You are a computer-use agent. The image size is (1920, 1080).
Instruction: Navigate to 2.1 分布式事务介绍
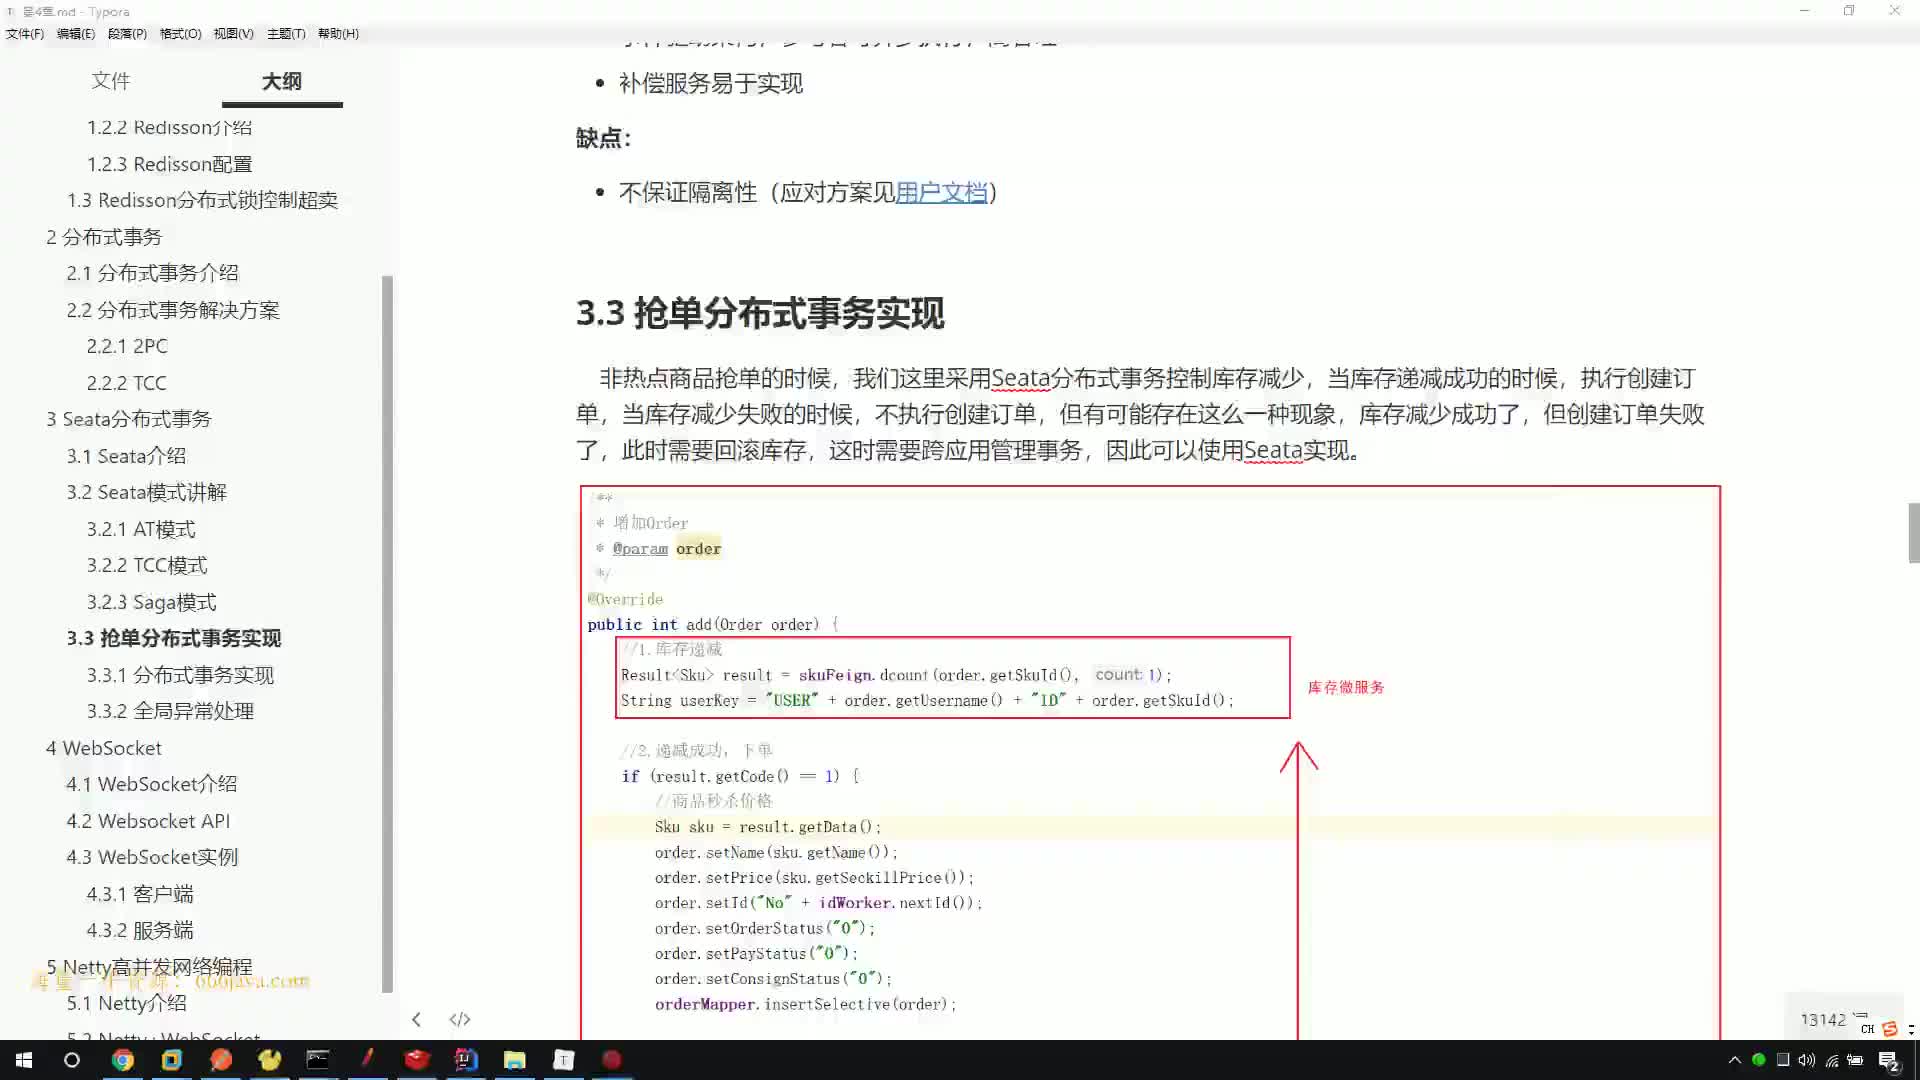(152, 273)
